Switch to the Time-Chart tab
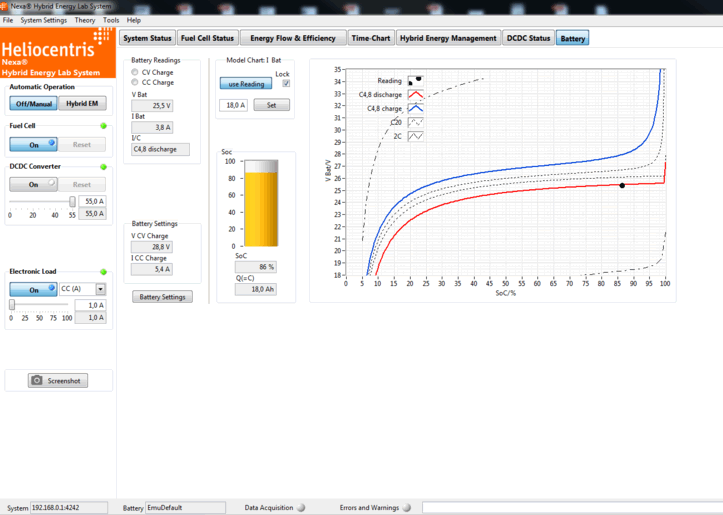 pos(370,38)
